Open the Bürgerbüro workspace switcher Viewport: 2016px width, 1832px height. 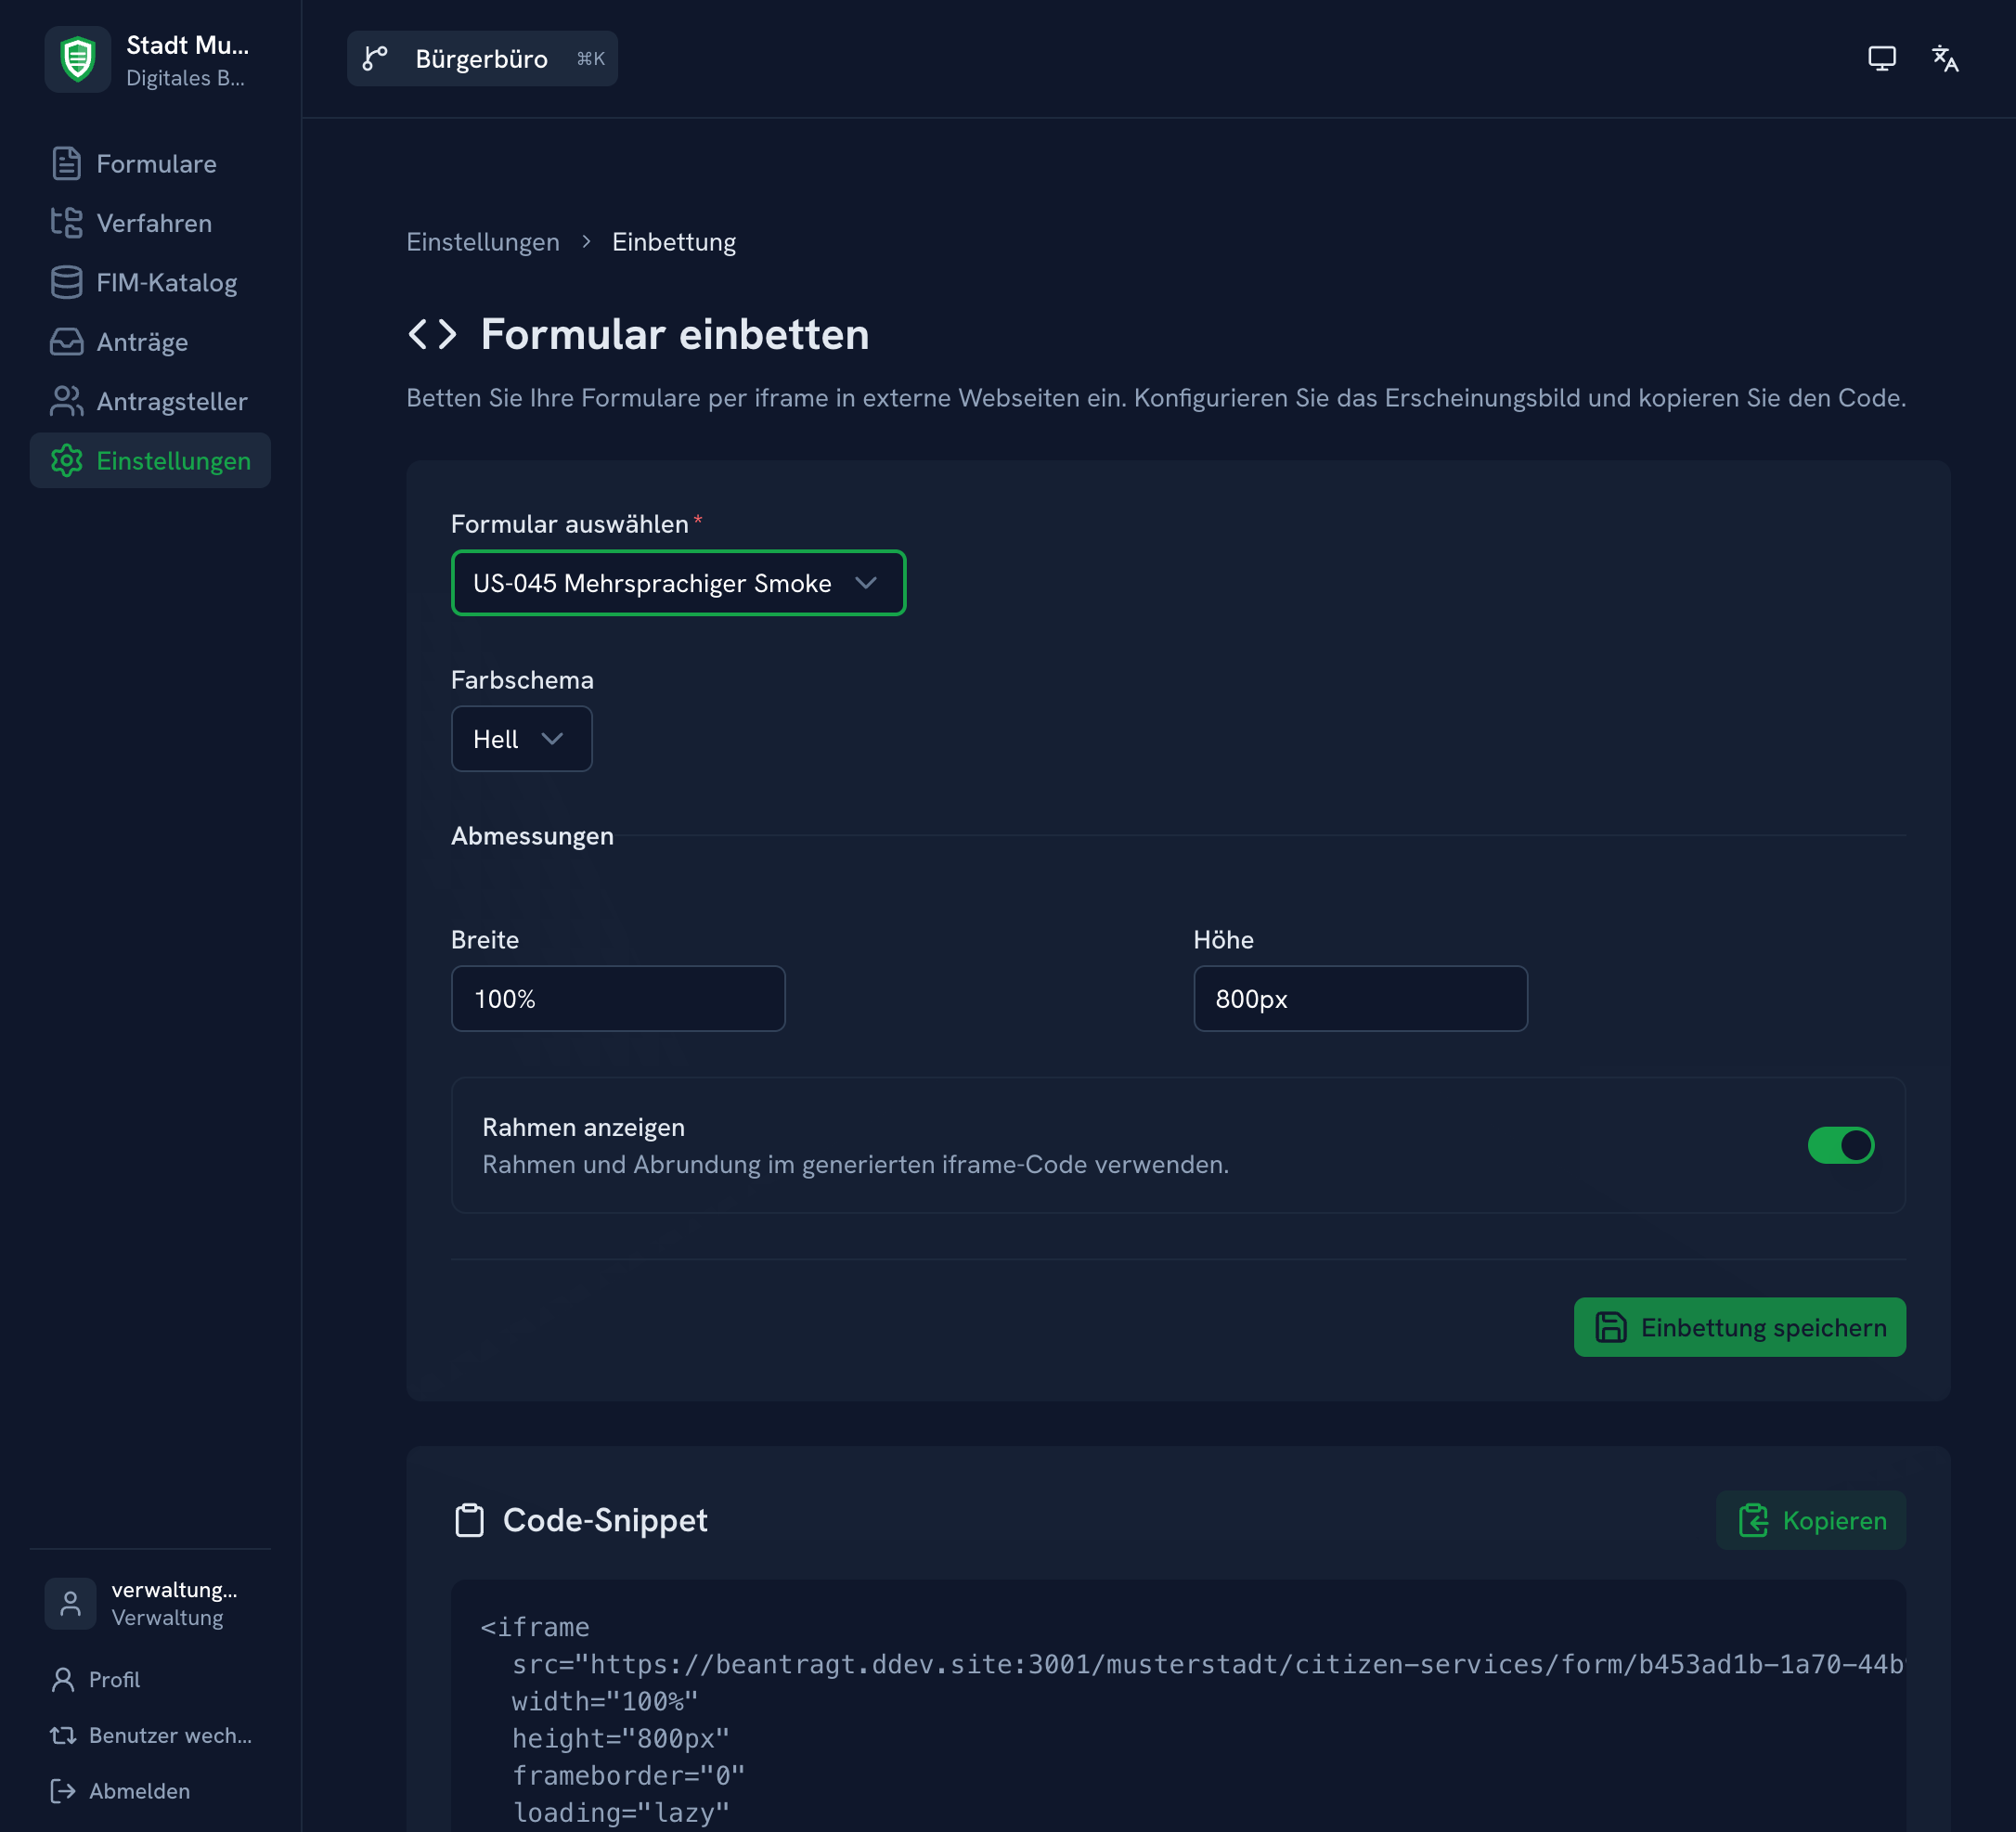pos(482,59)
